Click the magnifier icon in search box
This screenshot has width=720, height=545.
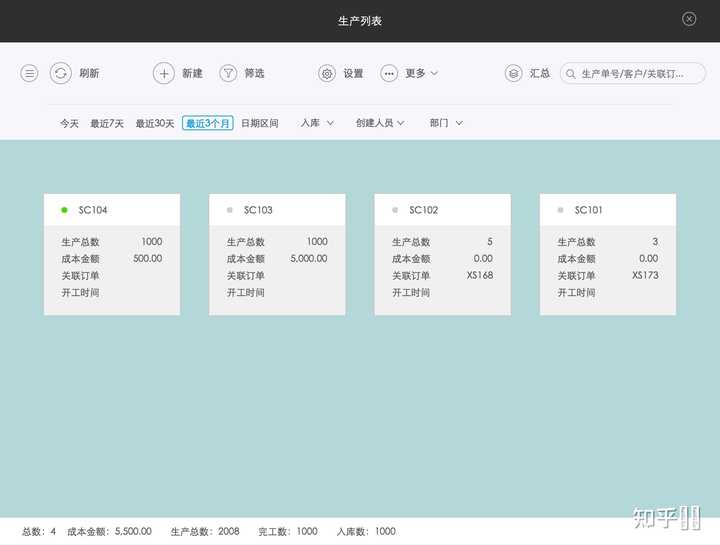coord(570,74)
